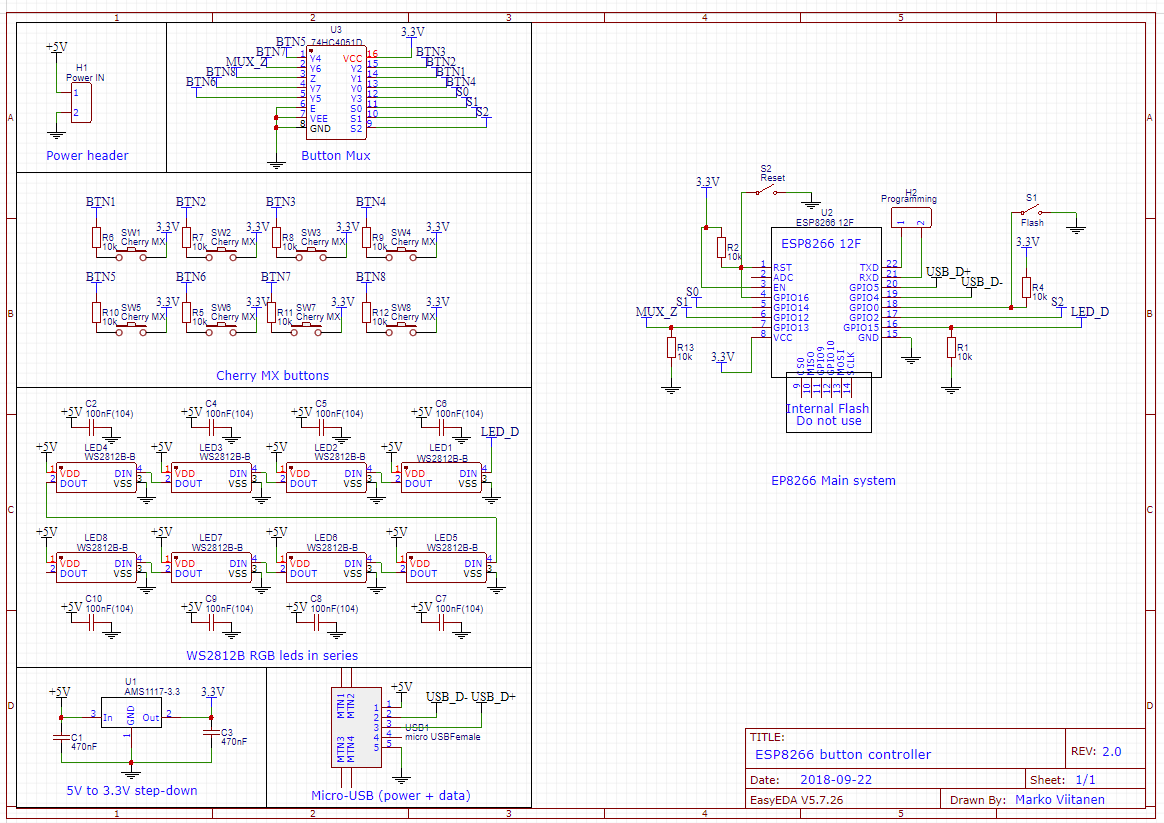
Task: Select the H2 Programming header
Action: (910, 217)
